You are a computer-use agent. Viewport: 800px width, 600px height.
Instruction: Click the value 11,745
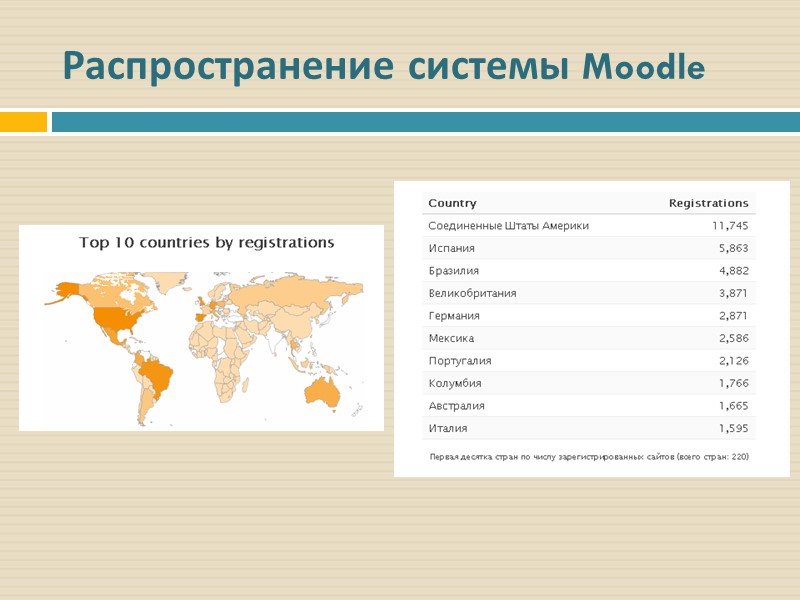pyautogui.click(x=730, y=226)
